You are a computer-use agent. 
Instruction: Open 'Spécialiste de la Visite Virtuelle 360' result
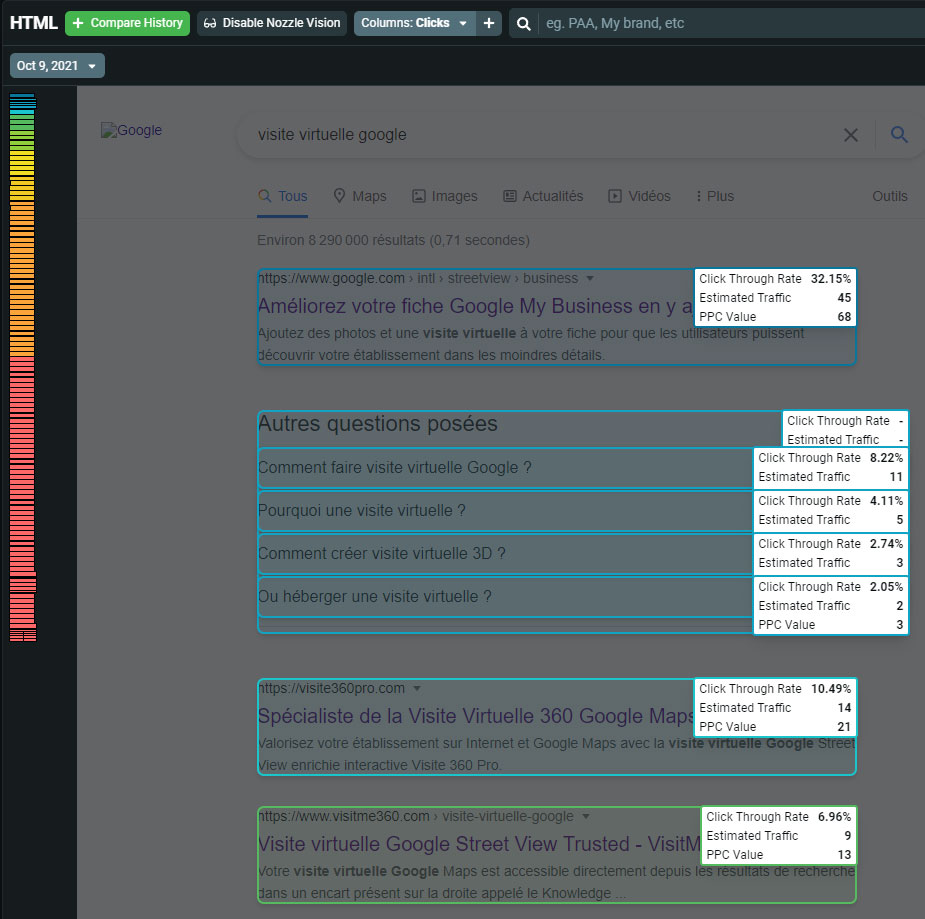point(475,716)
